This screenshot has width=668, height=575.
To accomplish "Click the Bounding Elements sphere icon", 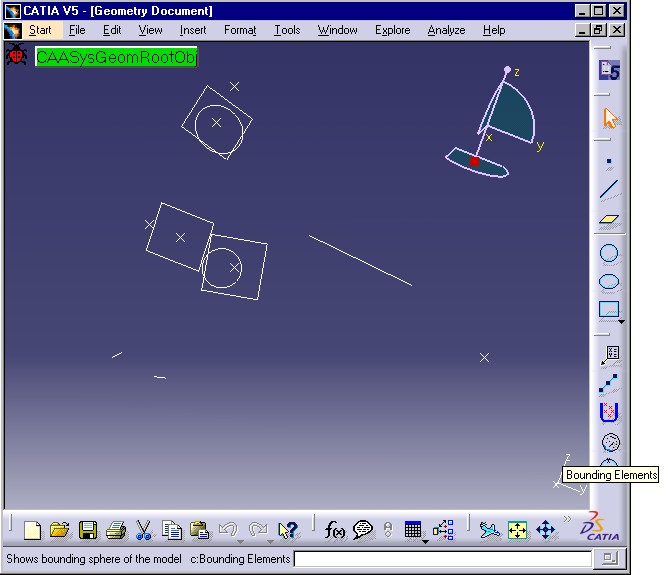I will 610,443.
